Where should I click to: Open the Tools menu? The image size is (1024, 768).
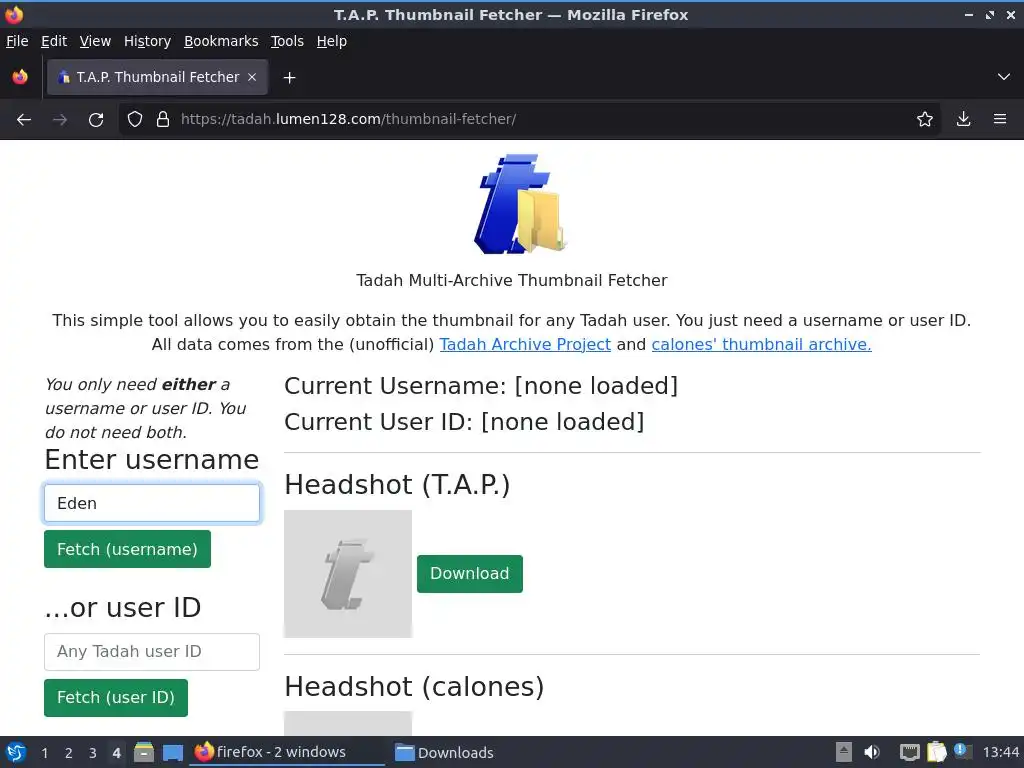pyautogui.click(x=287, y=41)
